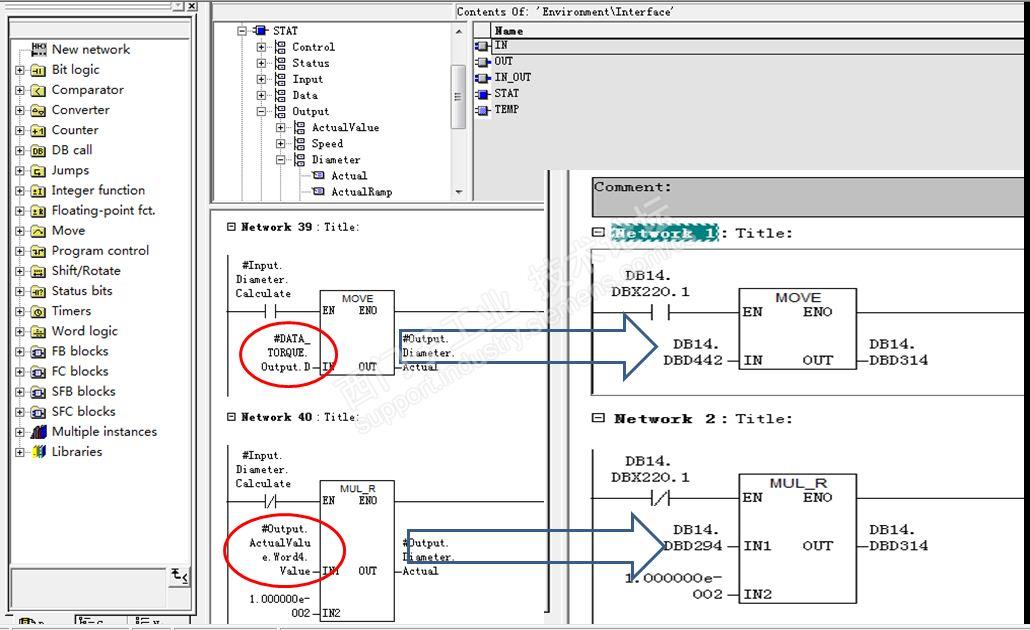Select the Speed structure in tree
This screenshot has height=630, width=1030.
327,143
